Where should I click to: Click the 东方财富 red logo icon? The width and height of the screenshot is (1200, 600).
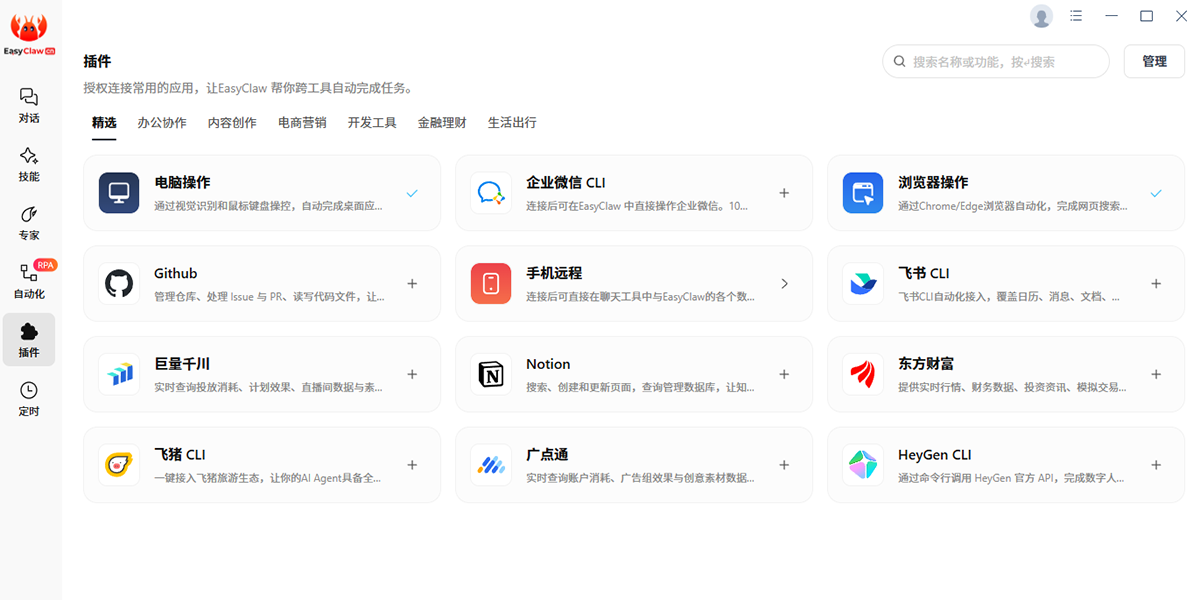[863, 374]
